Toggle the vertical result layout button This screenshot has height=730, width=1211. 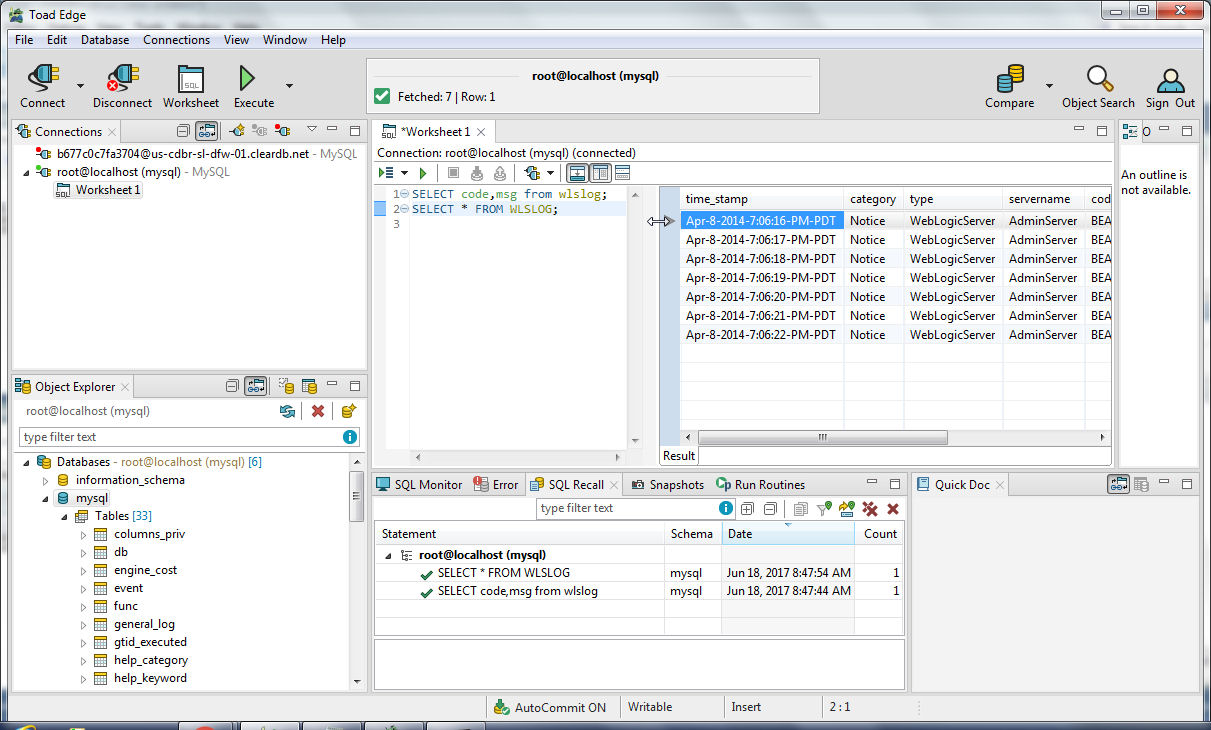tap(600, 173)
